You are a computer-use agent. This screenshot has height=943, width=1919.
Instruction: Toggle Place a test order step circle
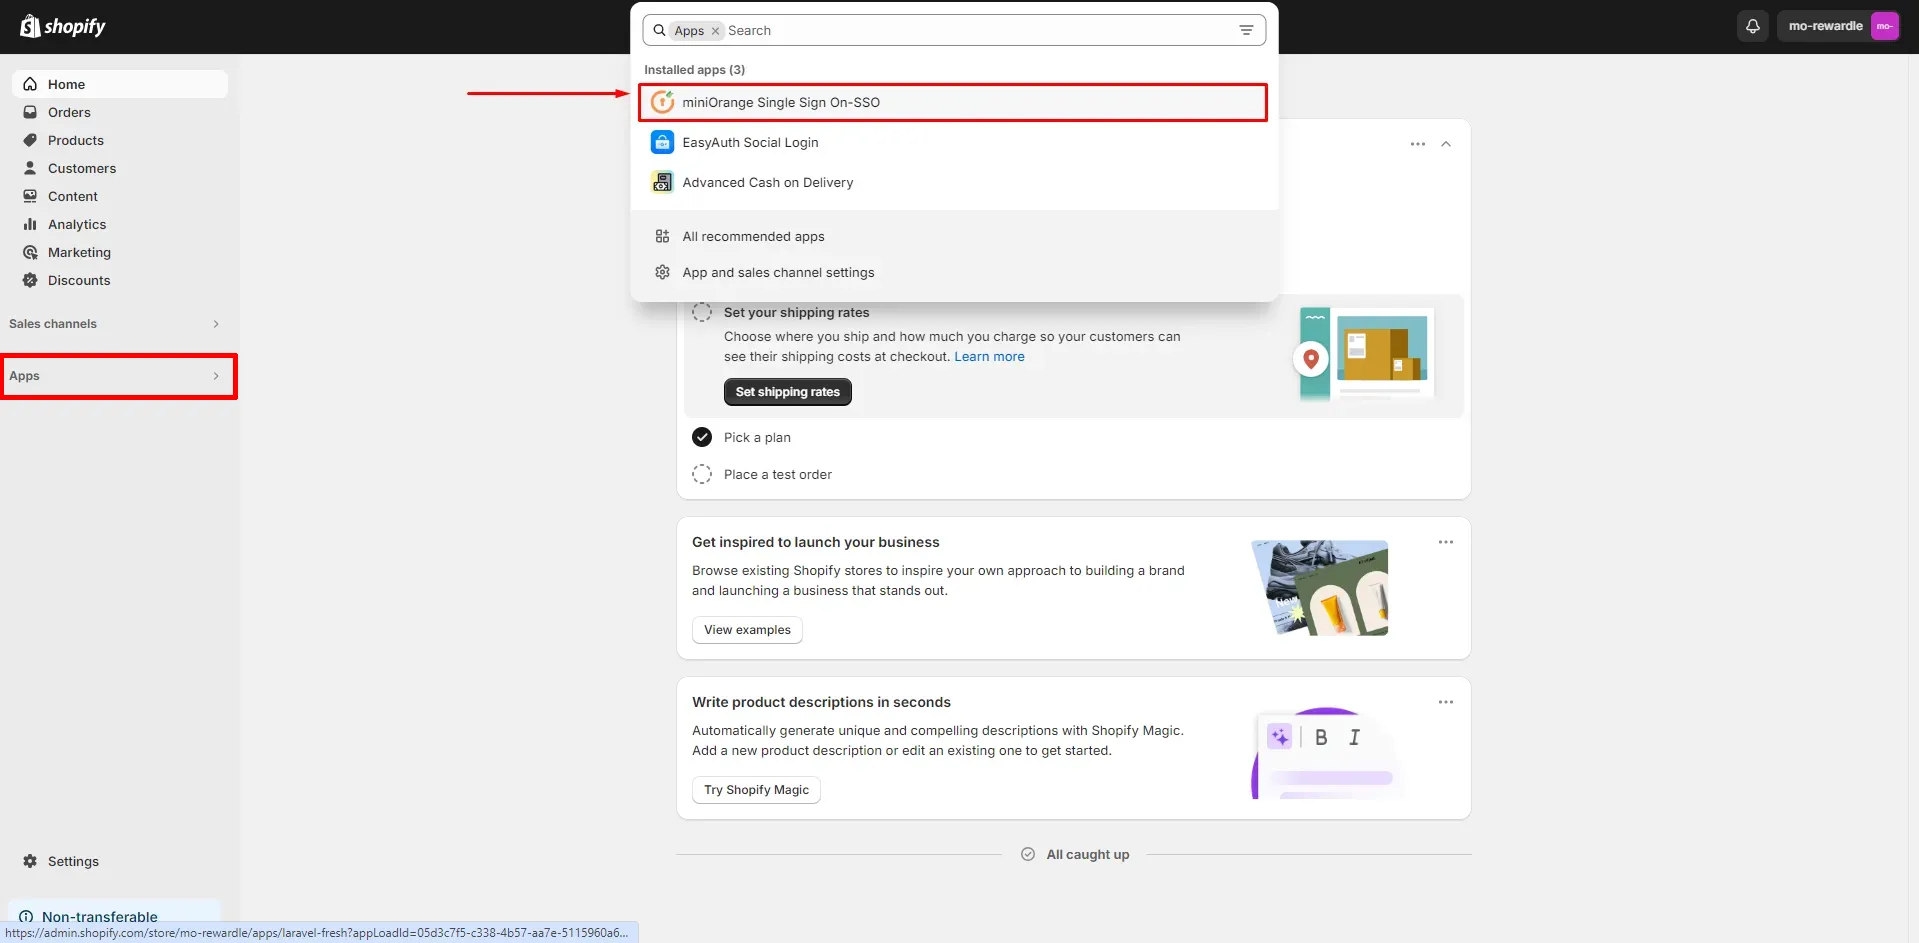click(702, 474)
